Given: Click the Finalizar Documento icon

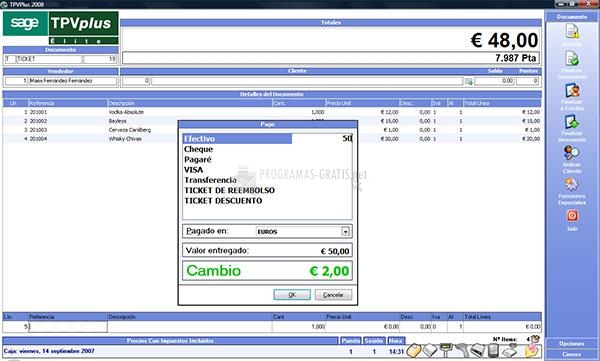Looking at the screenshot, I should click(x=572, y=59).
